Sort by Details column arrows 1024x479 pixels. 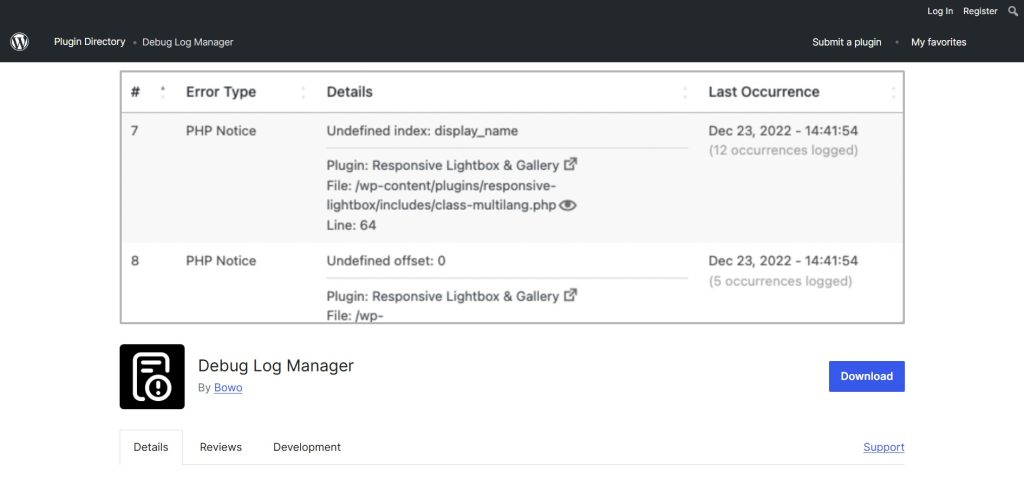[x=685, y=92]
